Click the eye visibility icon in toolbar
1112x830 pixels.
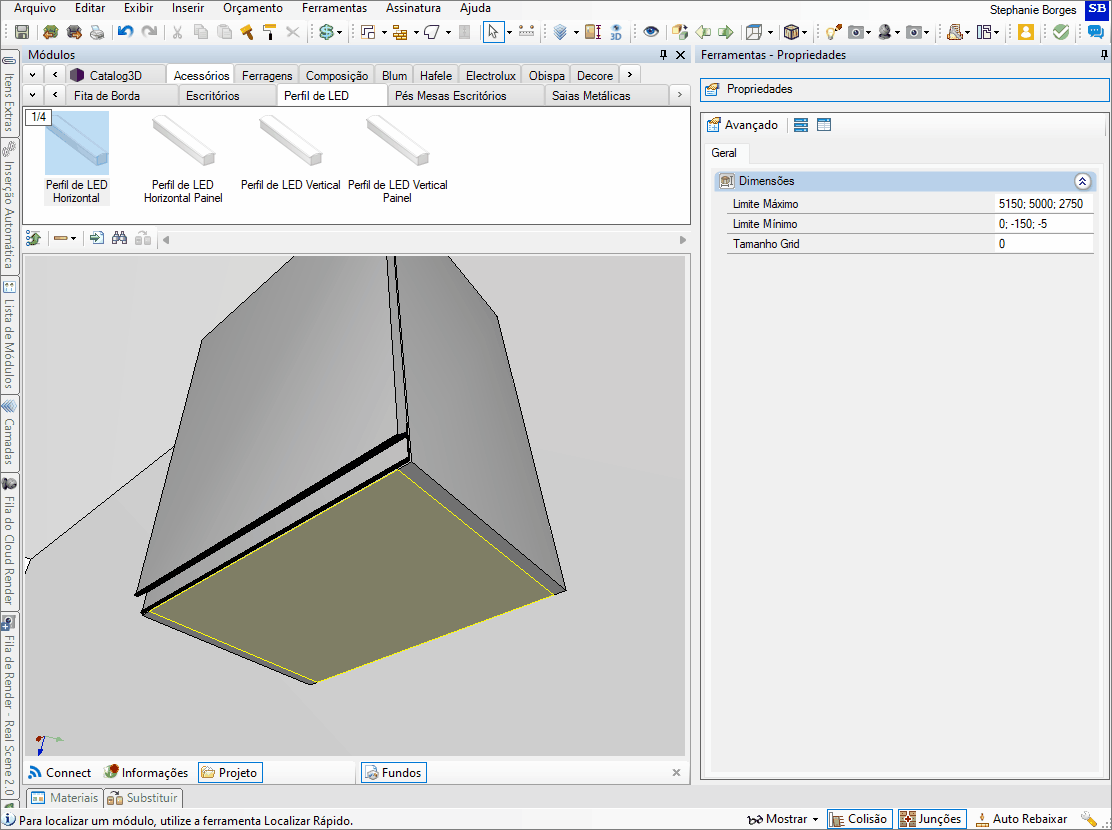pos(651,32)
